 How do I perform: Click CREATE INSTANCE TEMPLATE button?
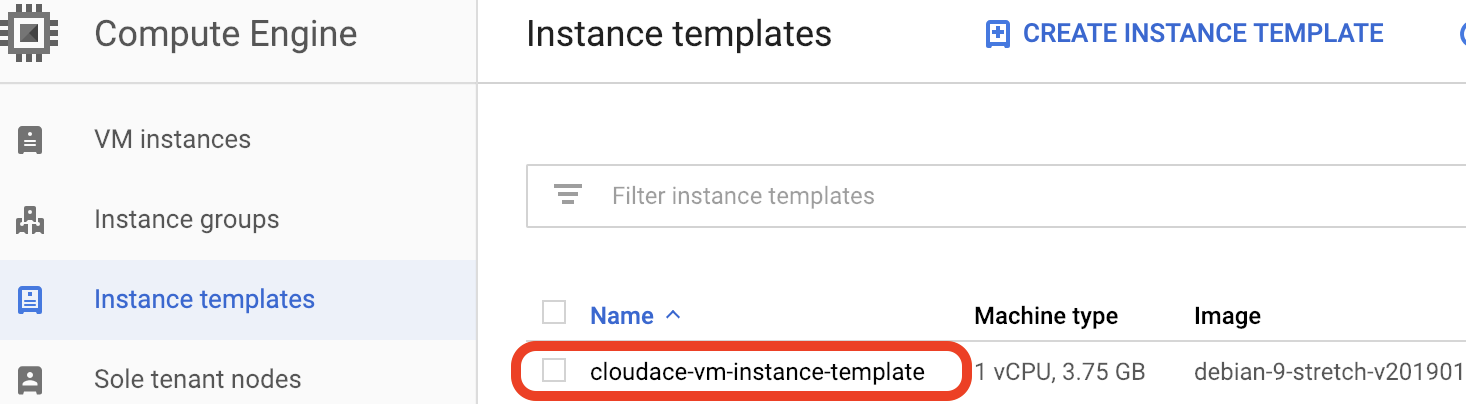tap(1185, 34)
